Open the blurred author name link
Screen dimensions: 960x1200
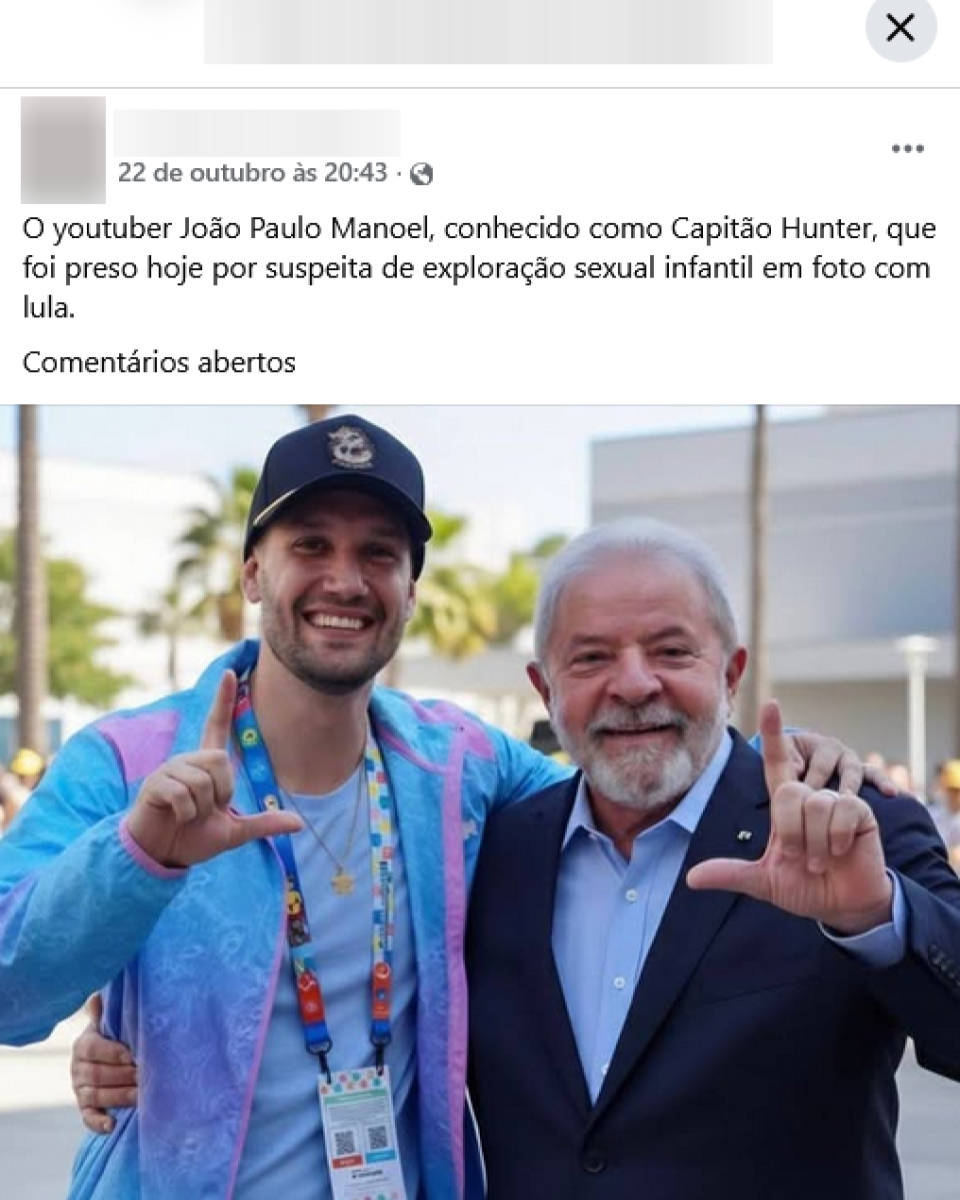pyautogui.click(x=257, y=132)
